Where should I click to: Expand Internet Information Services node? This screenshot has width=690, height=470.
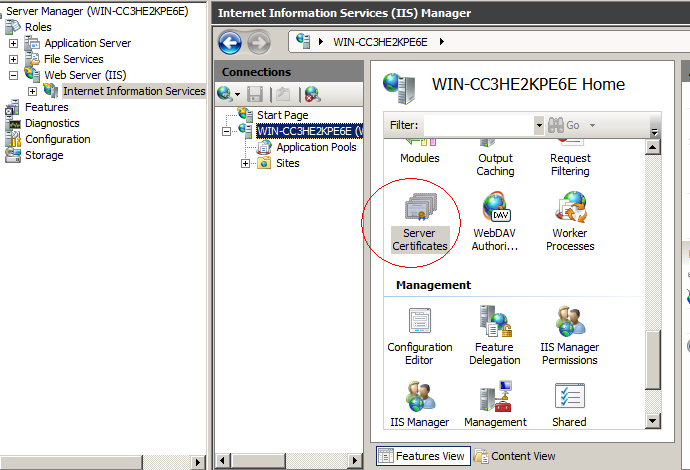coord(33,92)
